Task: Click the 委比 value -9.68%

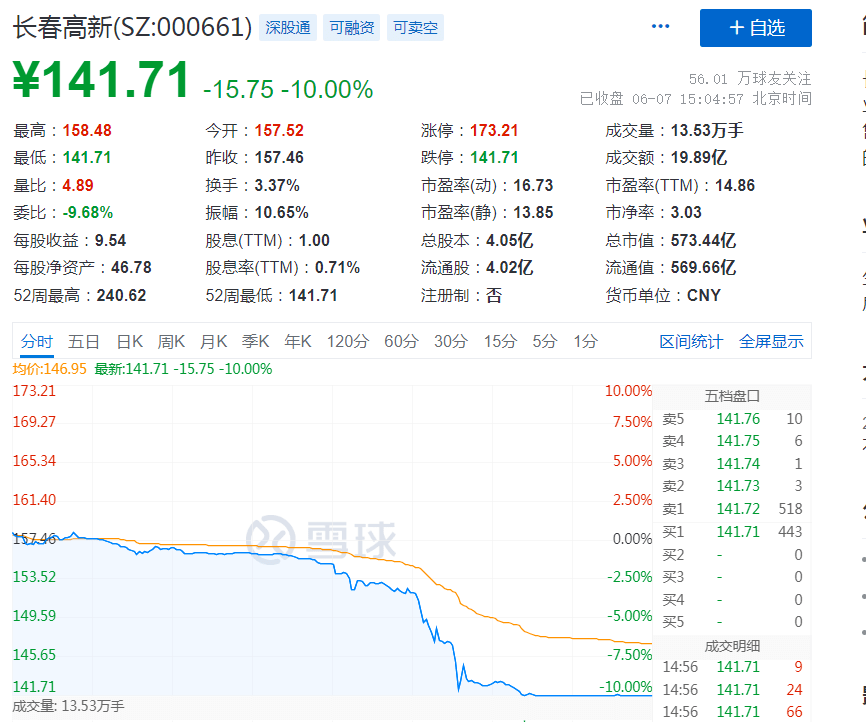Action: pos(88,212)
